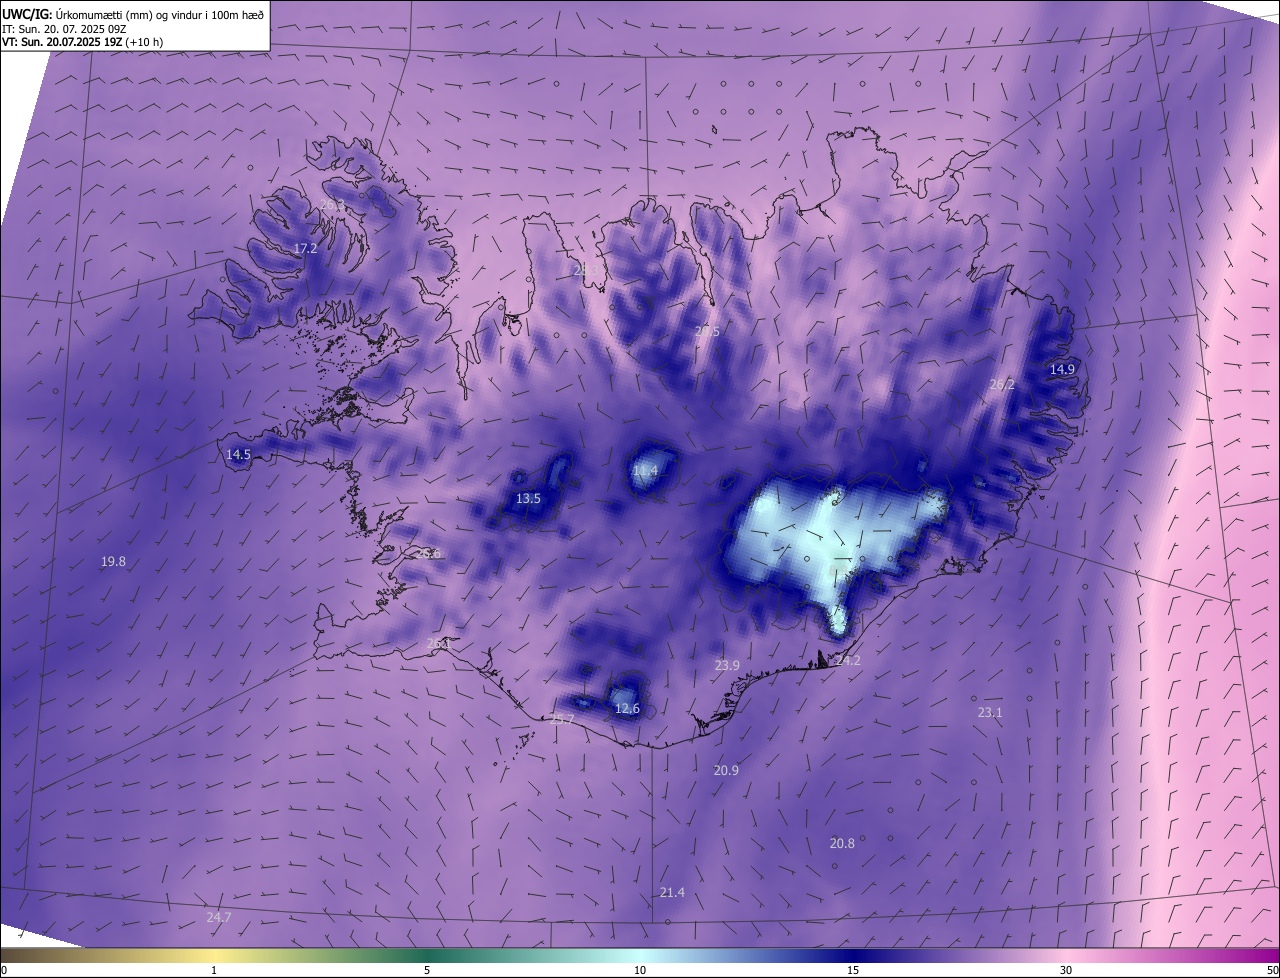Viewport: 1280px width, 978px height.
Task: Click the color scale tick label 10
Action: point(640,970)
